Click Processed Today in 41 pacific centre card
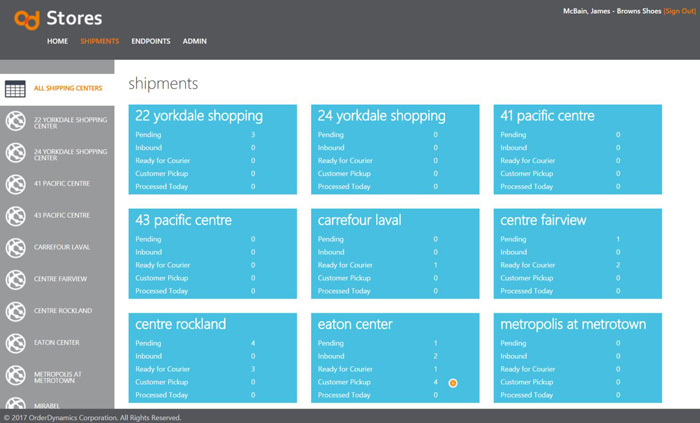700x423 pixels. pos(560,187)
